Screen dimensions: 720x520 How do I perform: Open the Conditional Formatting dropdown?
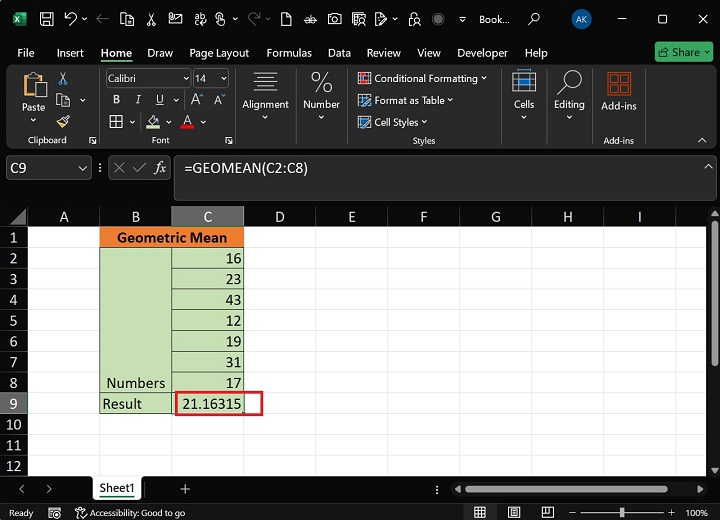coord(422,78)
